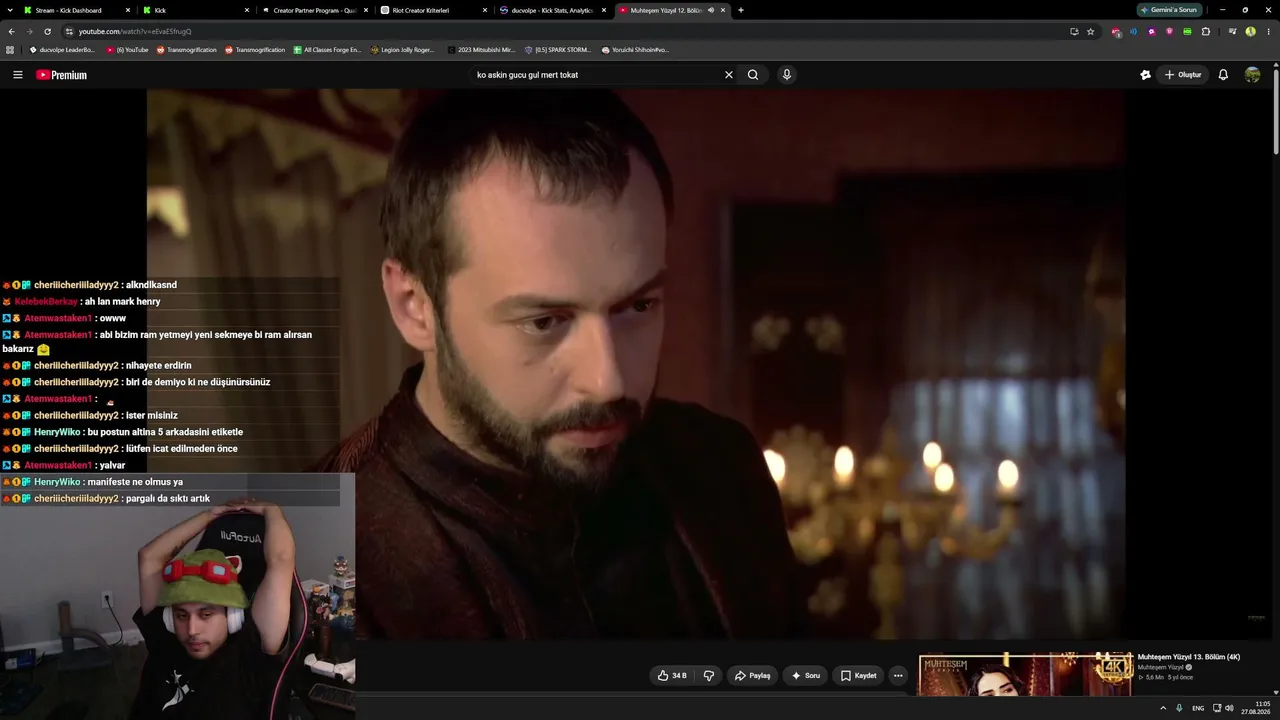The height and width of the screenshot is (720, 1280).
Task: Start voice search with the microphone
Action: (787, 75)
